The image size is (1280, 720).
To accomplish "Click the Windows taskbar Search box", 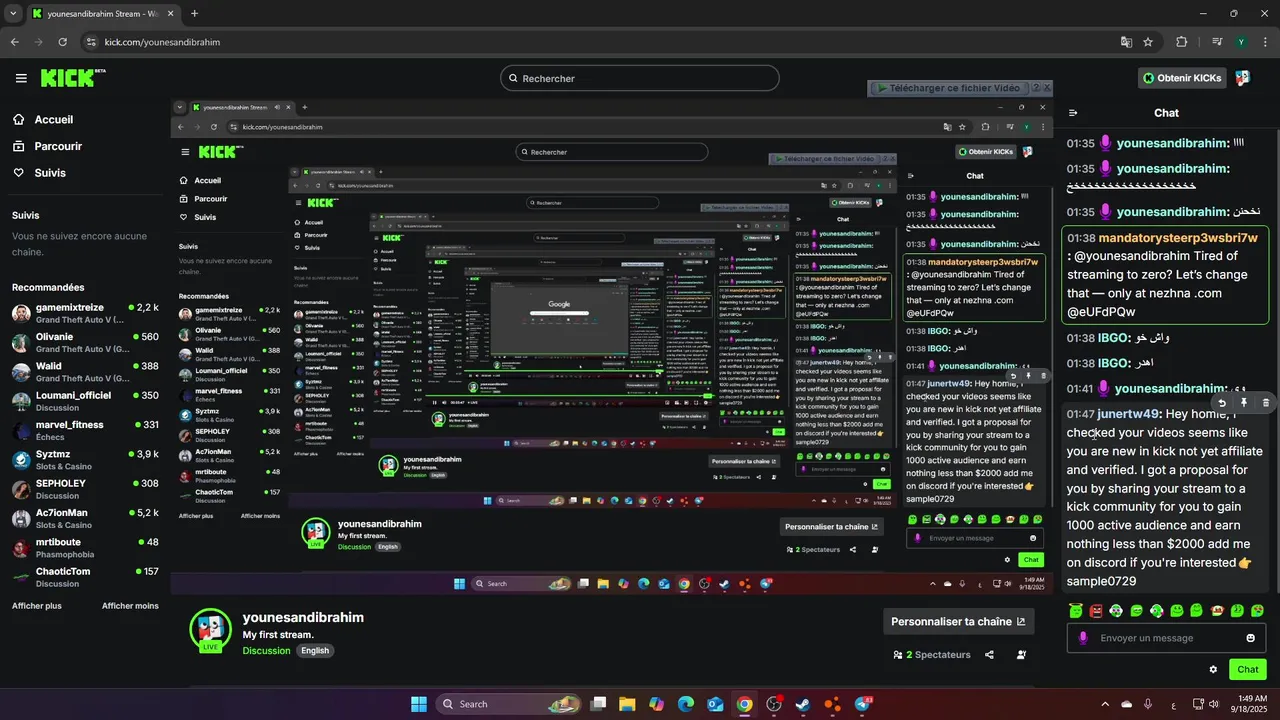I will tap(508, 704).
